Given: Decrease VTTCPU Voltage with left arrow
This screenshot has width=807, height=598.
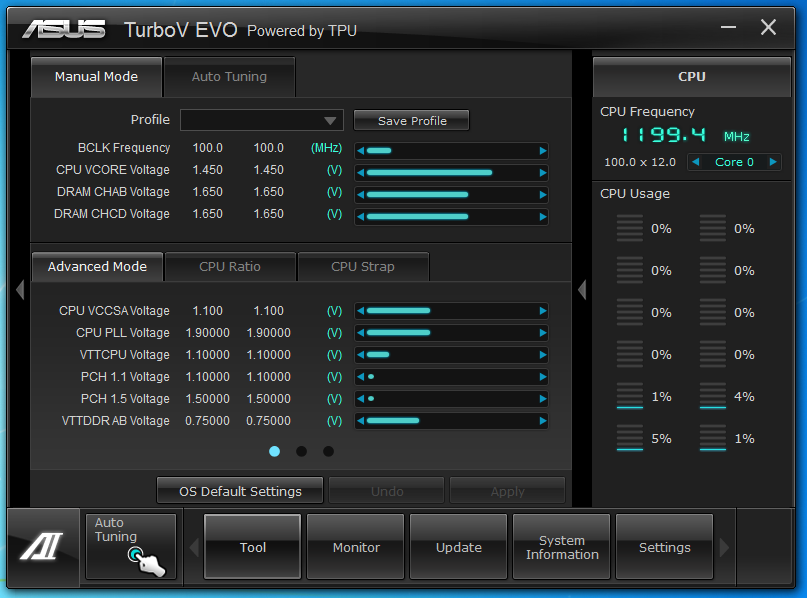Looking at the screenshot, I should pyautogui.click(x=361, y=355).
